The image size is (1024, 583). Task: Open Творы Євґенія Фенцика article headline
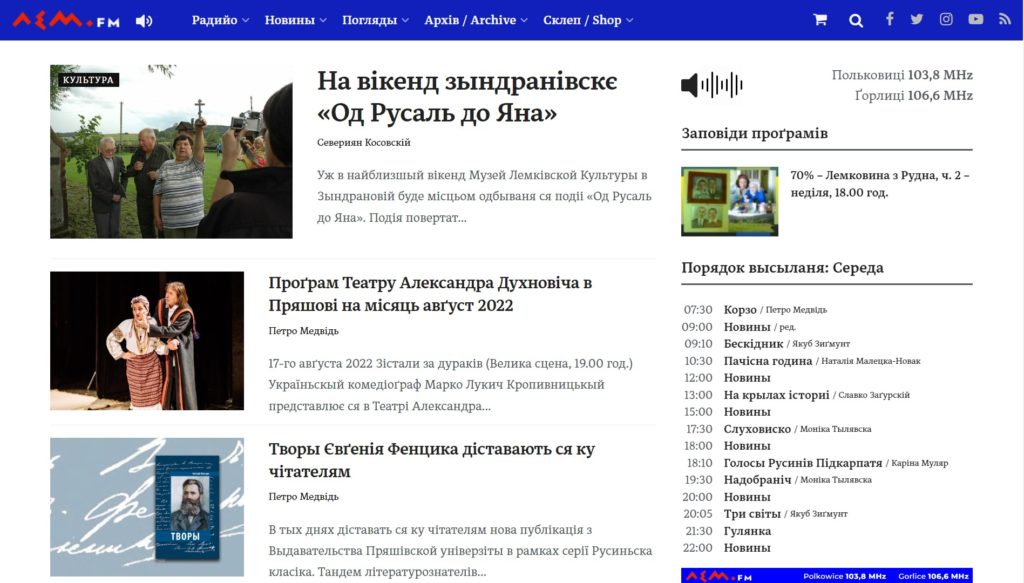click(x=431, y=460)
